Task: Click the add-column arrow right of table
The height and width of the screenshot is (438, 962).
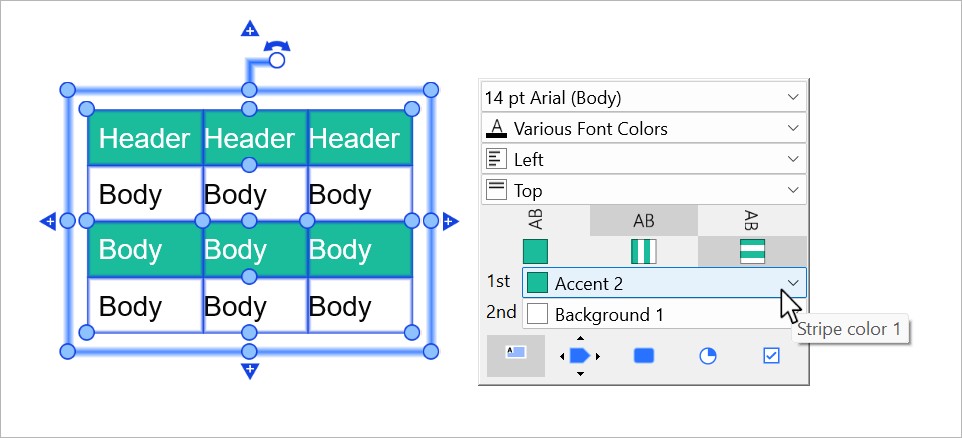Action: 449,221
